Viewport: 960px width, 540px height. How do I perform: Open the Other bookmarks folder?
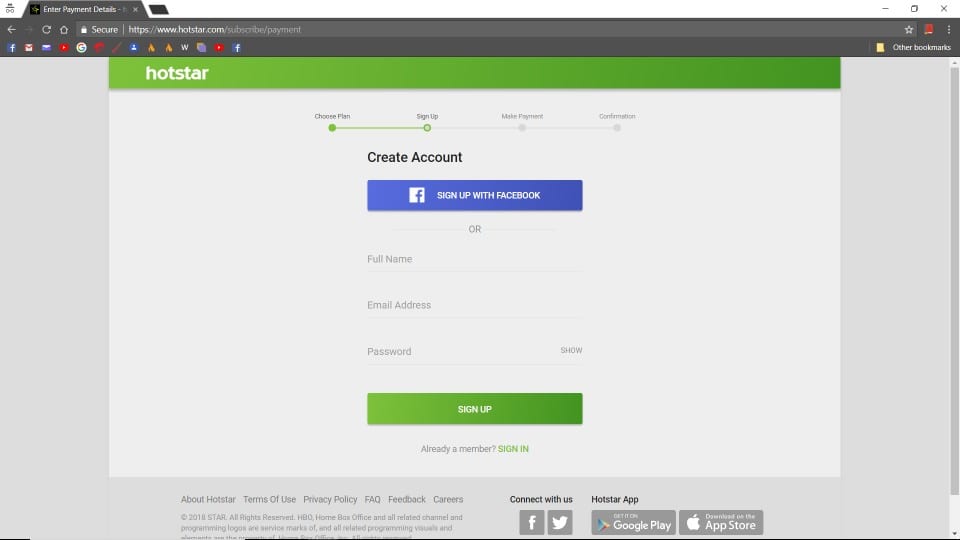tap(913, 47)
